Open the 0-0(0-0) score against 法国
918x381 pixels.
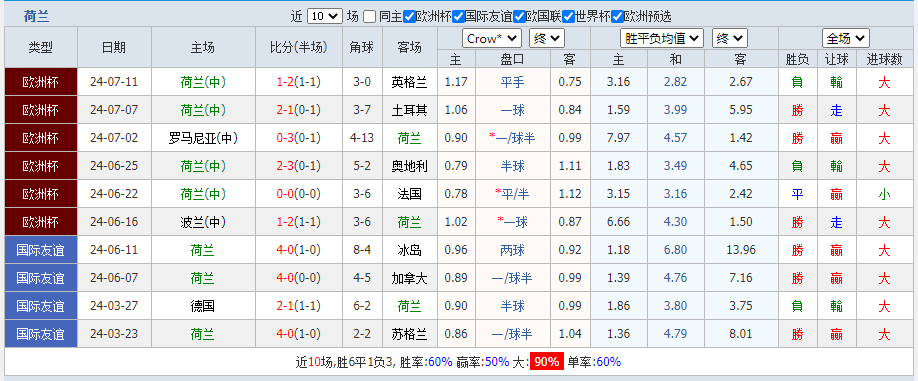pyautogui.click(x=299, y=194)
